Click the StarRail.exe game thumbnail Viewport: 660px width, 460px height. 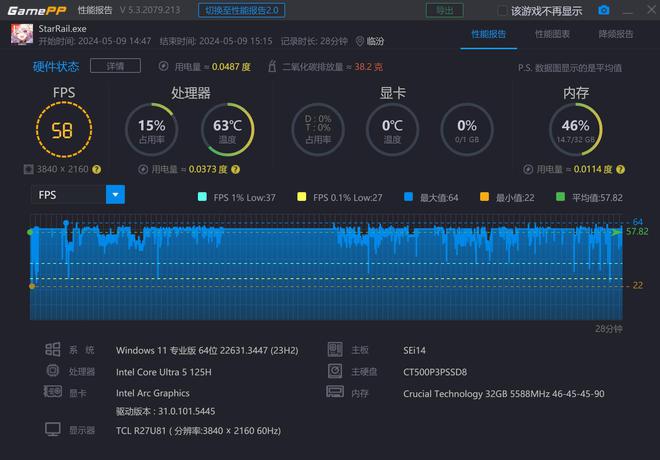[x=22, y=34]
